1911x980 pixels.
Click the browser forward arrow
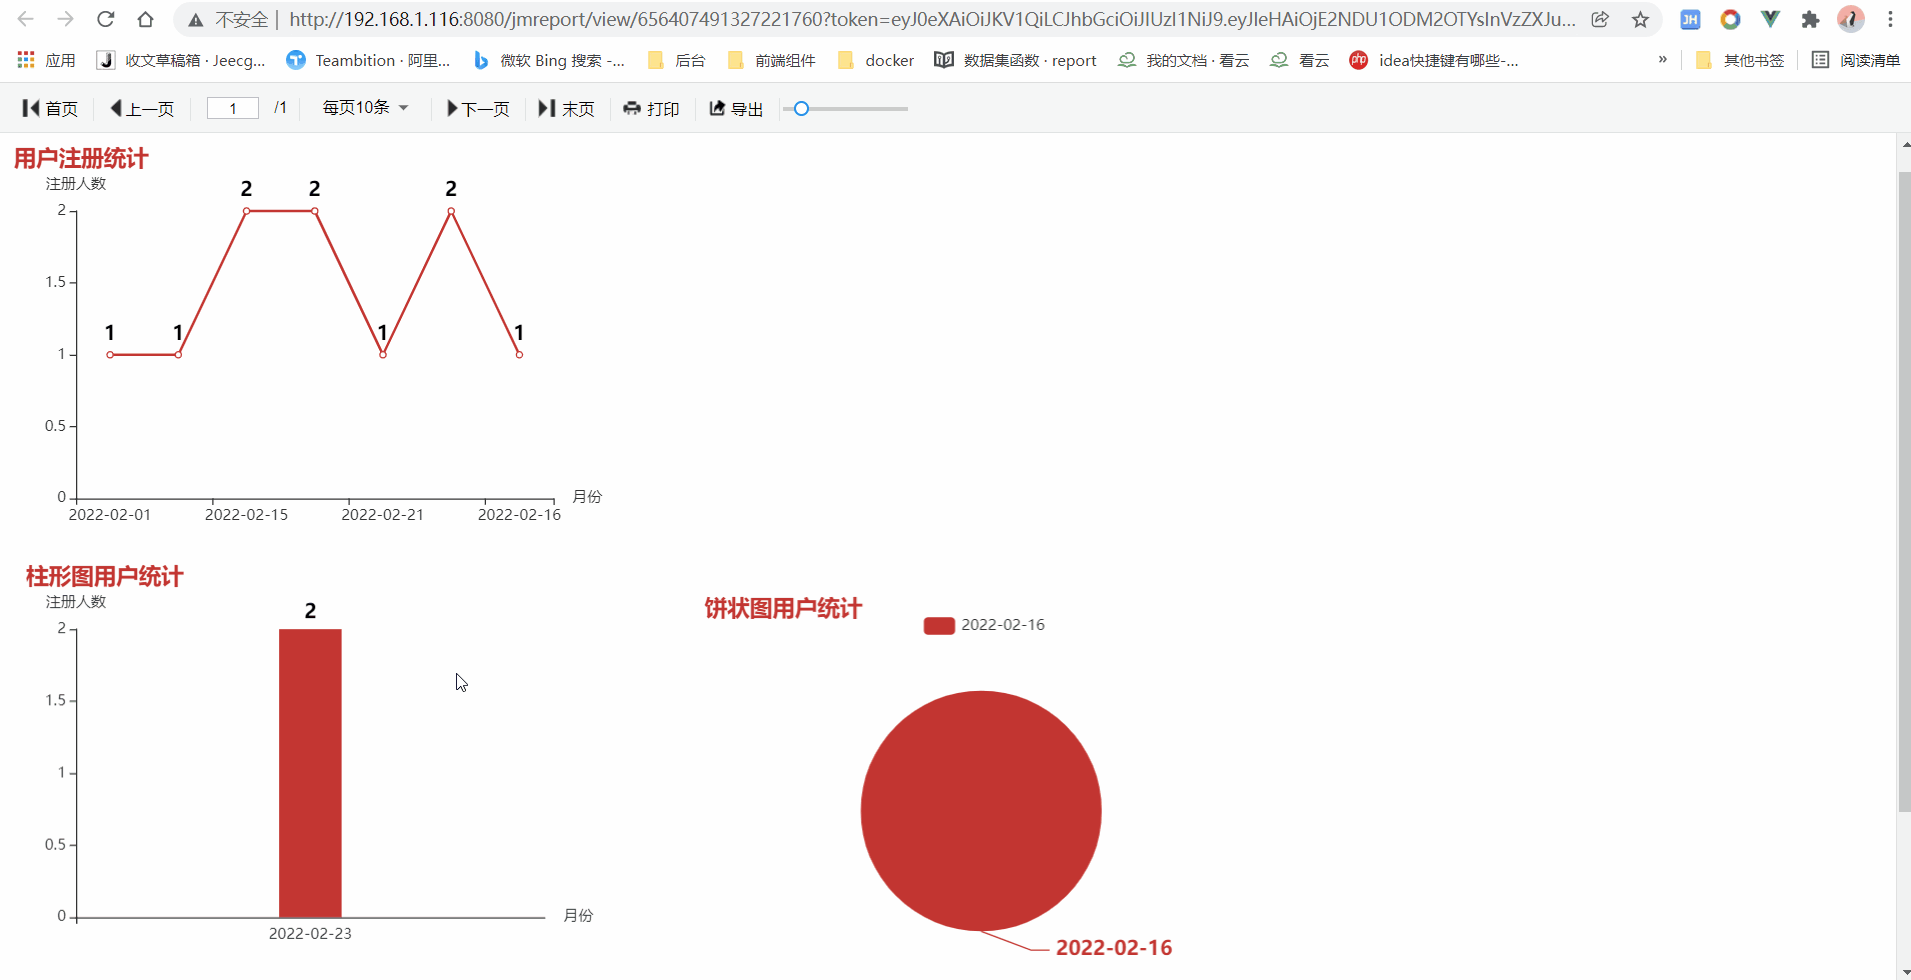pyautogui.click(x=66, y=19)
